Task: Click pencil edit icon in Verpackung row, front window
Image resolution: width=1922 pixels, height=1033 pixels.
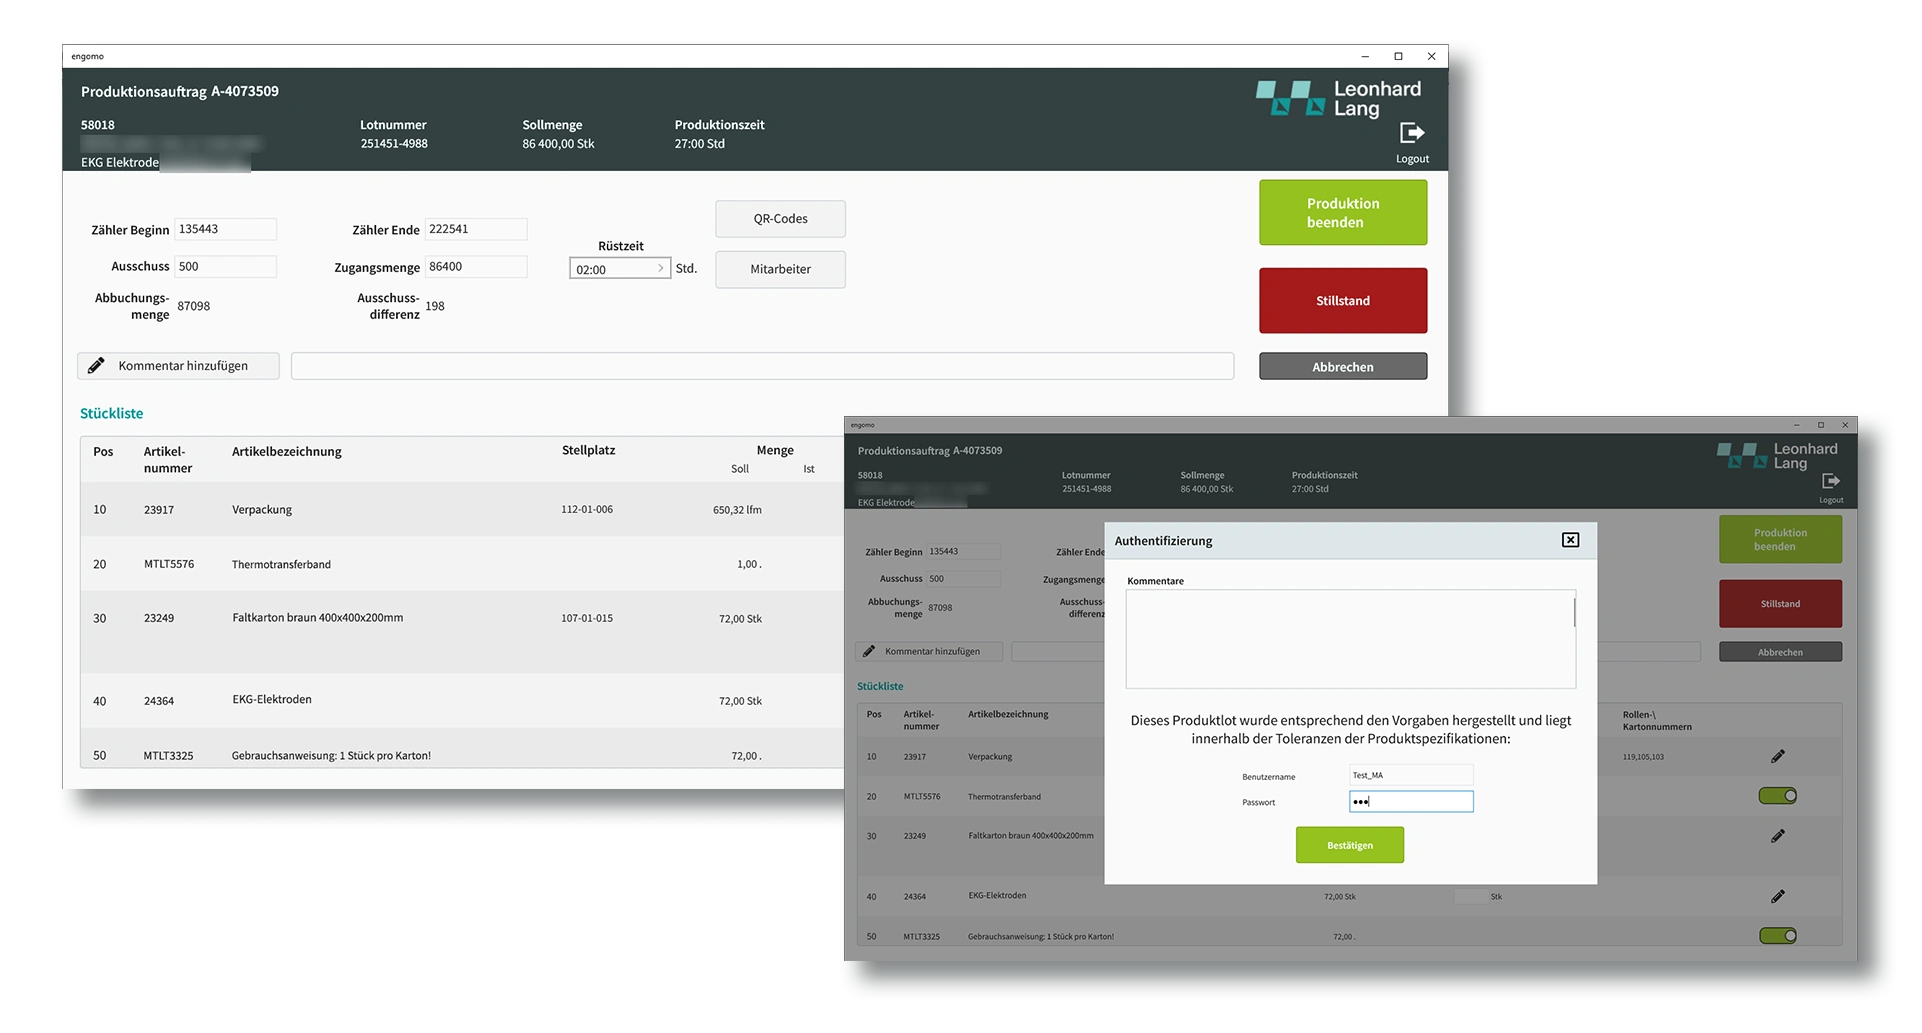Action: pyautogui.click(x=1778, y=757)
